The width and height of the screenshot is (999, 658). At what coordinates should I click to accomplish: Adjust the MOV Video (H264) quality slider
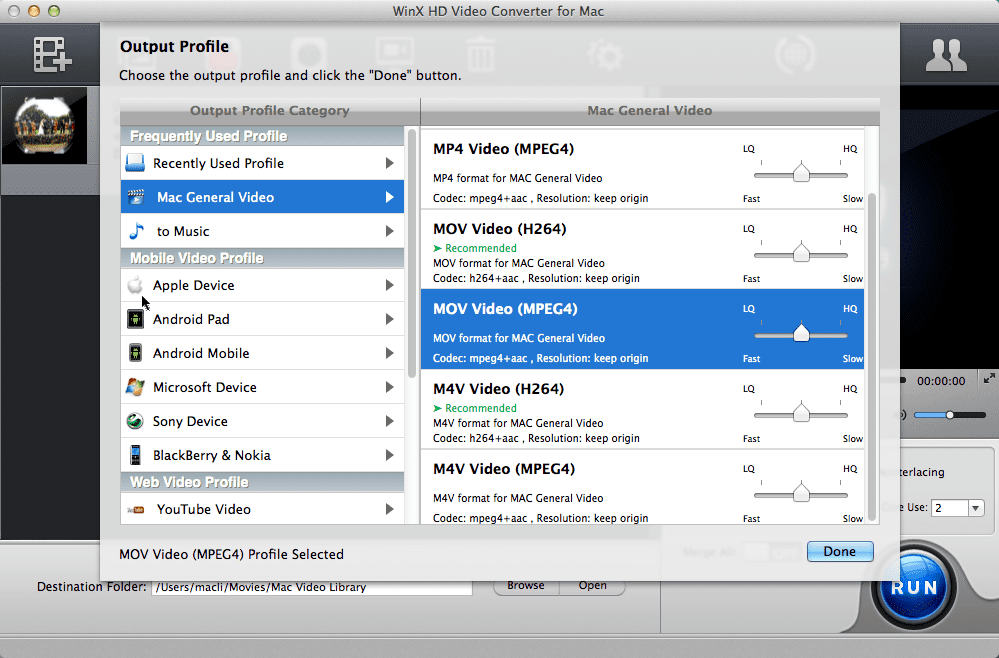(800, 253)
